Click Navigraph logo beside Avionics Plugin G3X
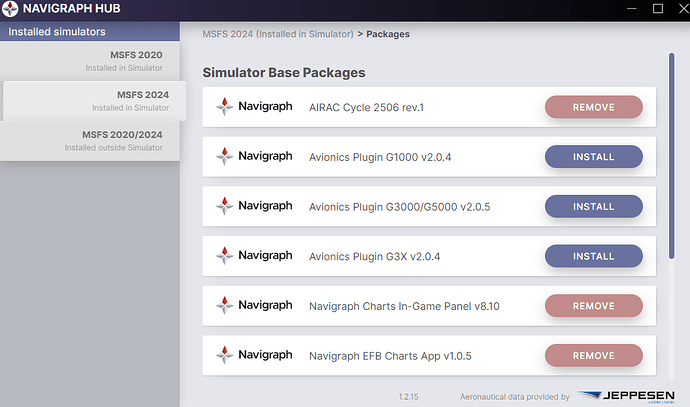Viewport: 690px width, 407px height. click(x=255, y=256)
